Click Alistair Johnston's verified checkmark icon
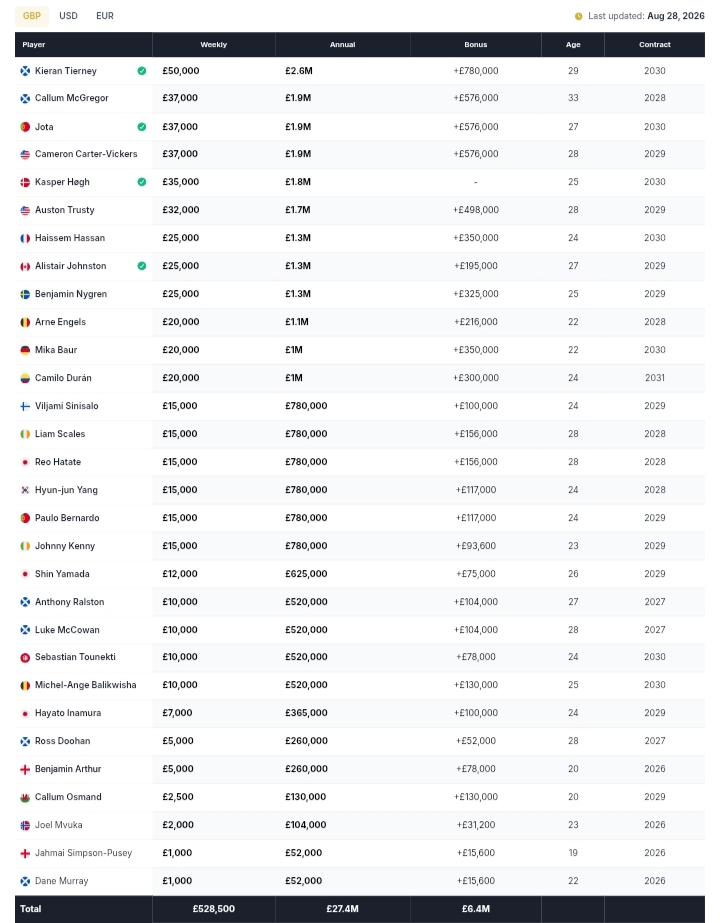The height and width of the screenshot is (923, 720). click(142, 266)
